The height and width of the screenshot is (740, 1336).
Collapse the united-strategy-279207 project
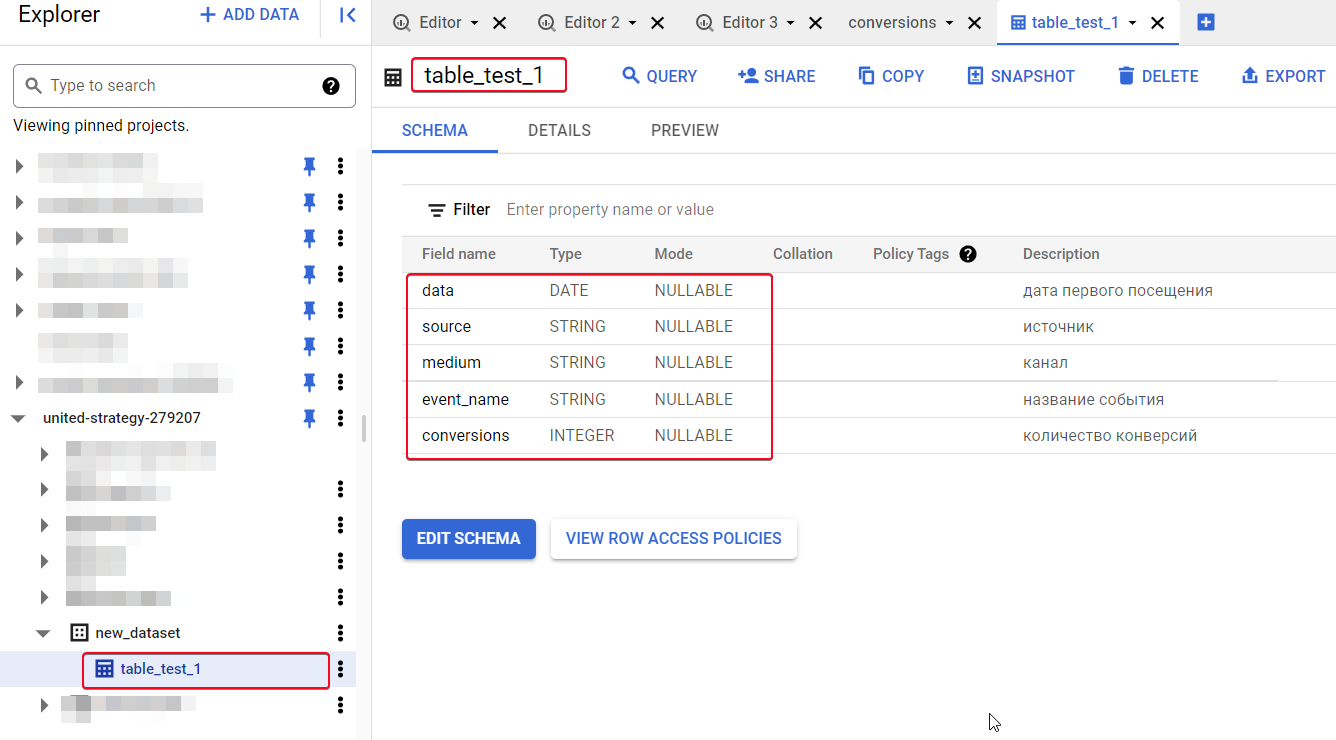click(18, 418)
